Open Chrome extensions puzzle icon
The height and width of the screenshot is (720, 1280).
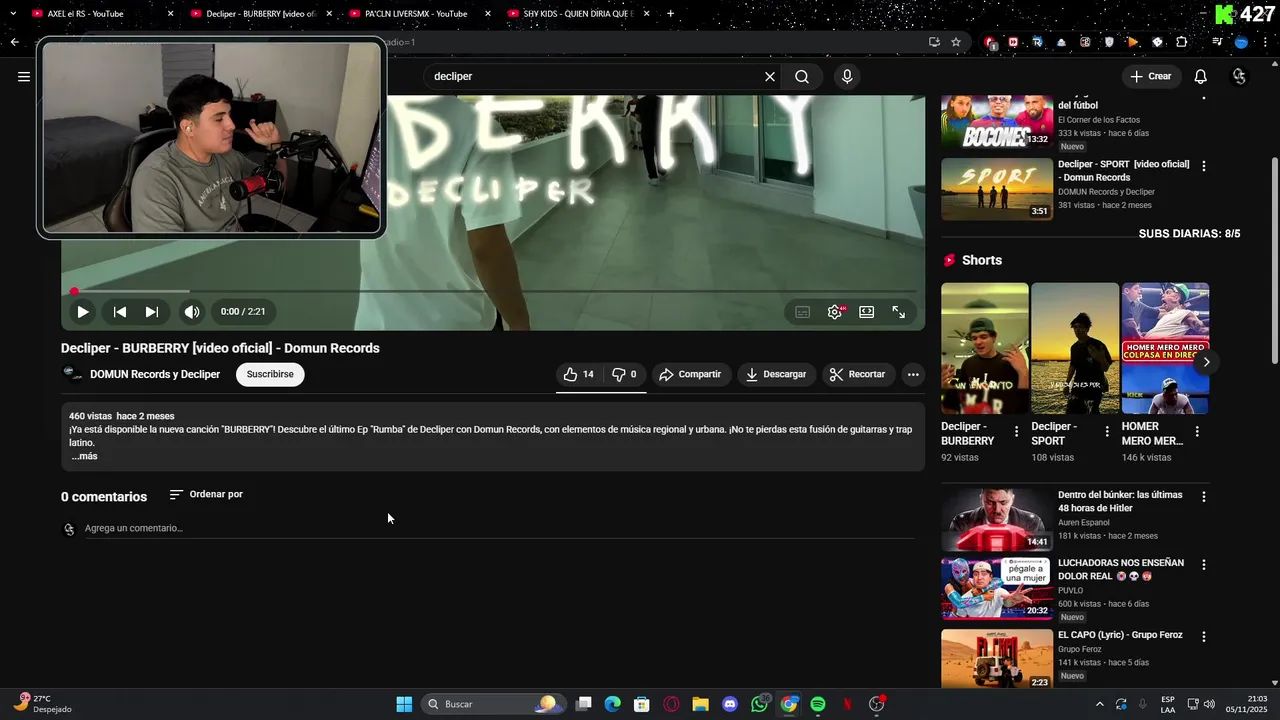tap(1182, 42)
